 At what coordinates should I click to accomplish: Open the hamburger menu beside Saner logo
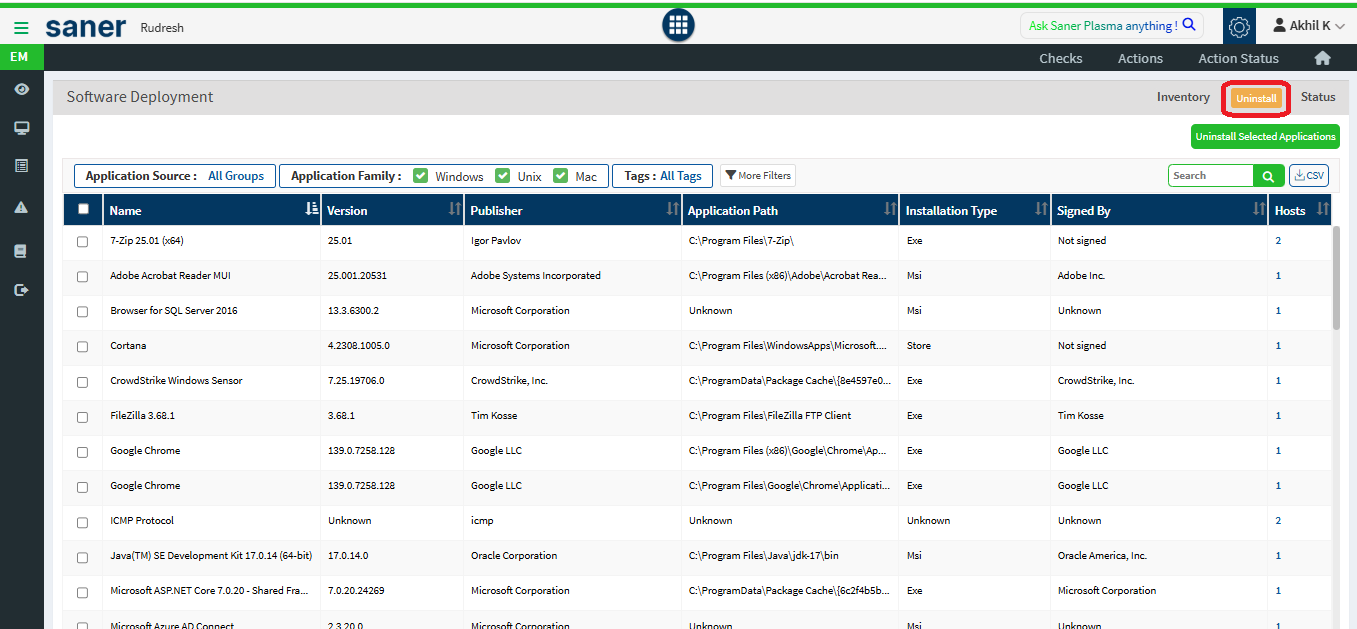[x=21, y=27]
